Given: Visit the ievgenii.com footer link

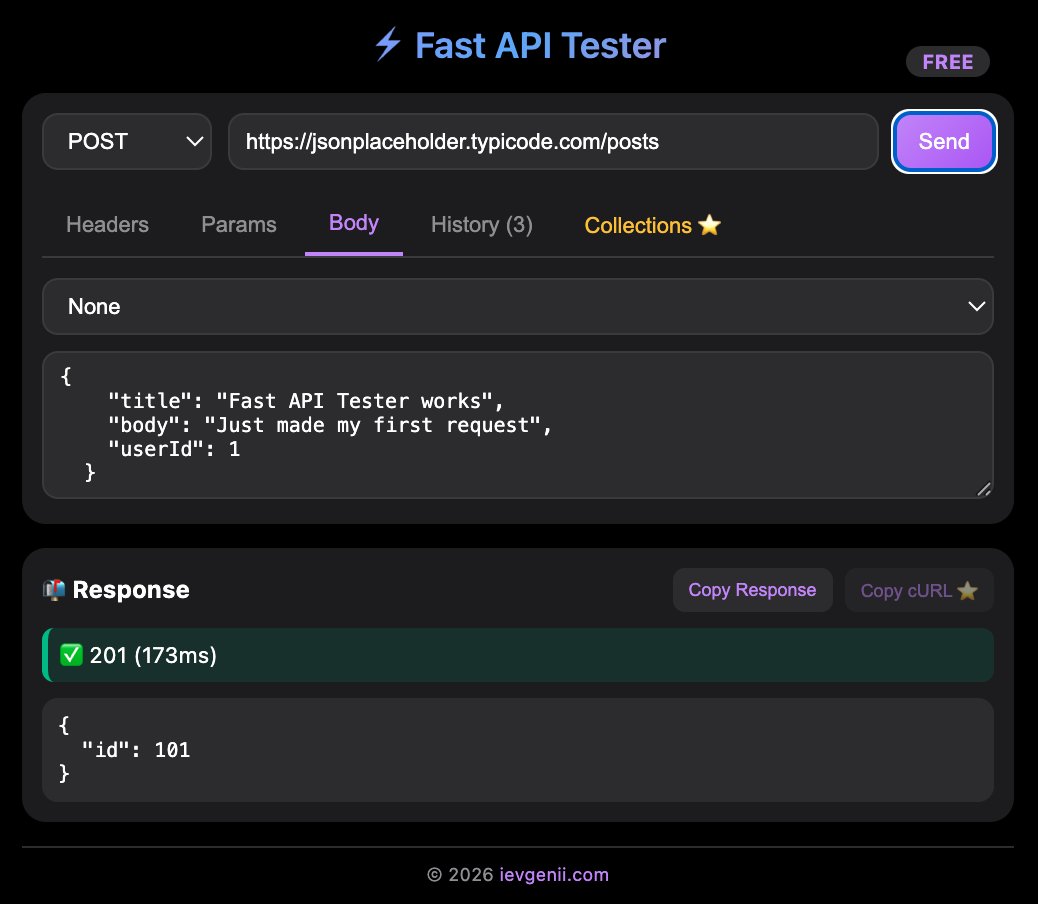Looking at the screenshot, I should coord(554,875).
